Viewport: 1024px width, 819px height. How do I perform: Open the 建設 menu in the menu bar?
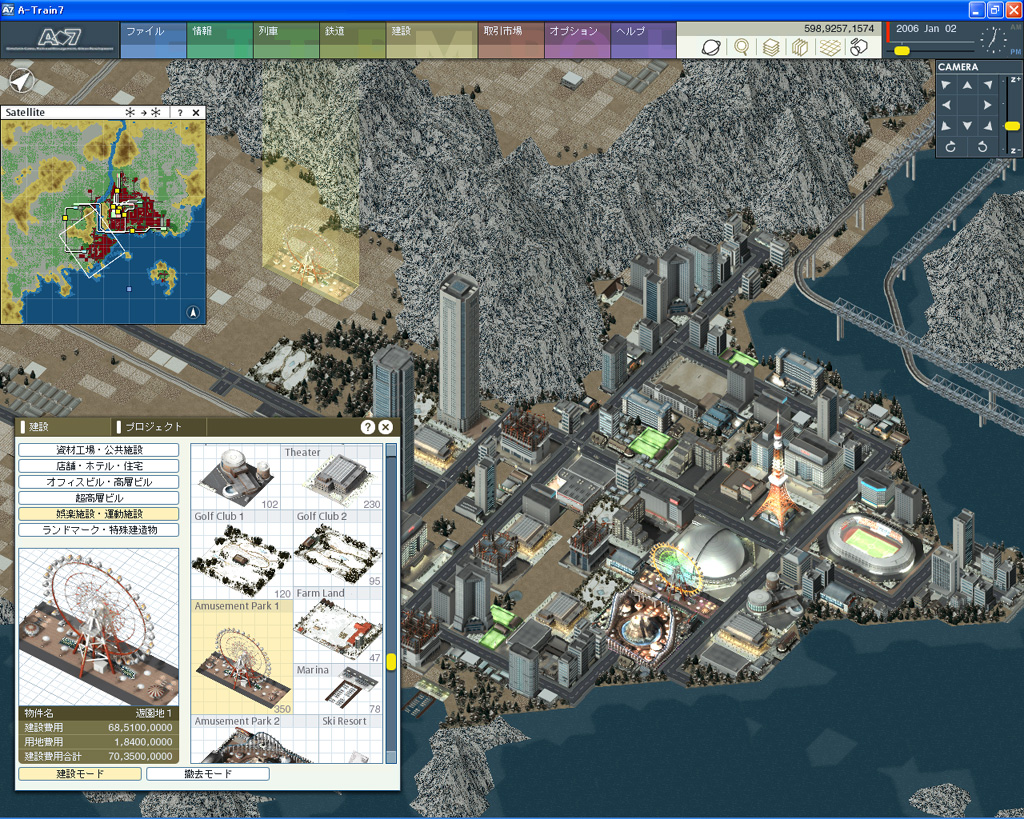pyautogui.click(x=432, y=40)
